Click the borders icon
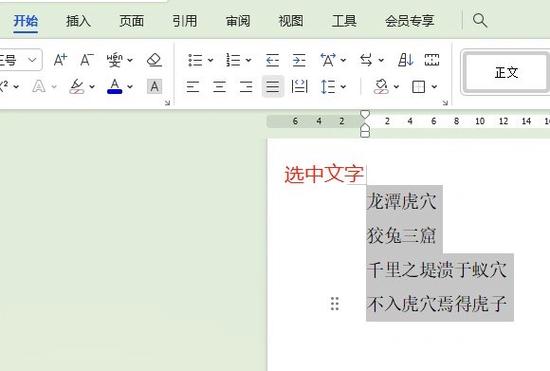Viewport: 550px width, 371px height. (x=418, y=87)
